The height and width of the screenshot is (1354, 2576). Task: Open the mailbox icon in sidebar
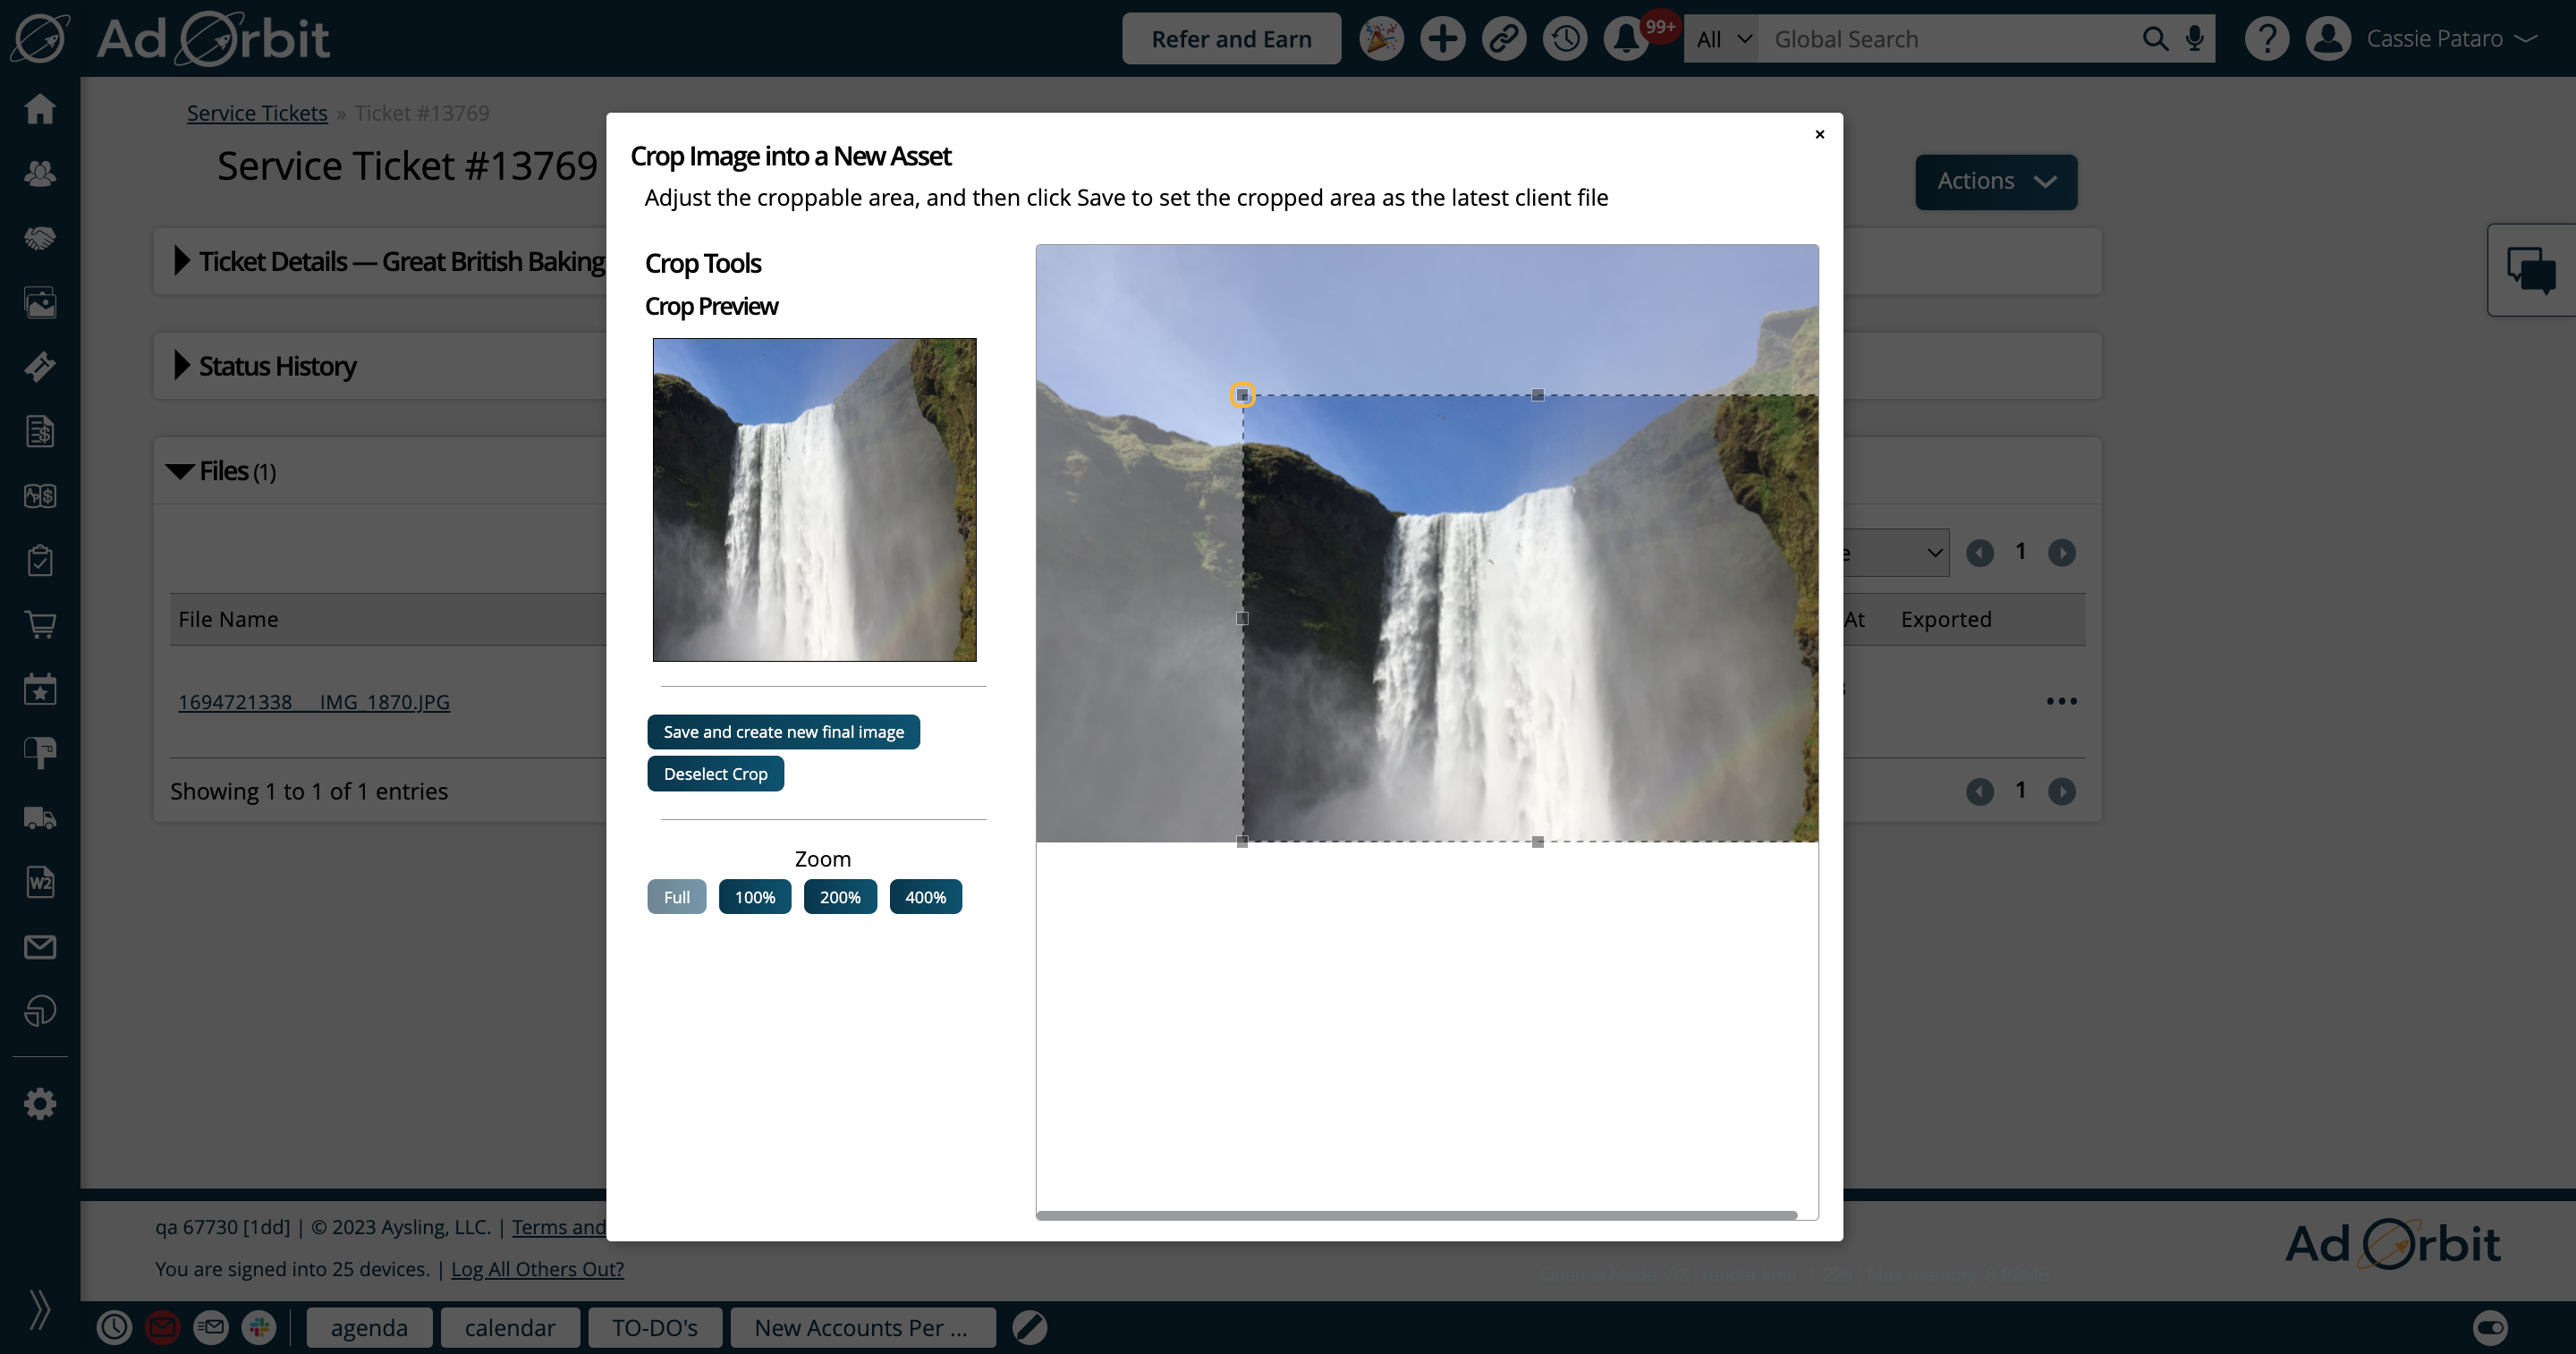point(40,753)
